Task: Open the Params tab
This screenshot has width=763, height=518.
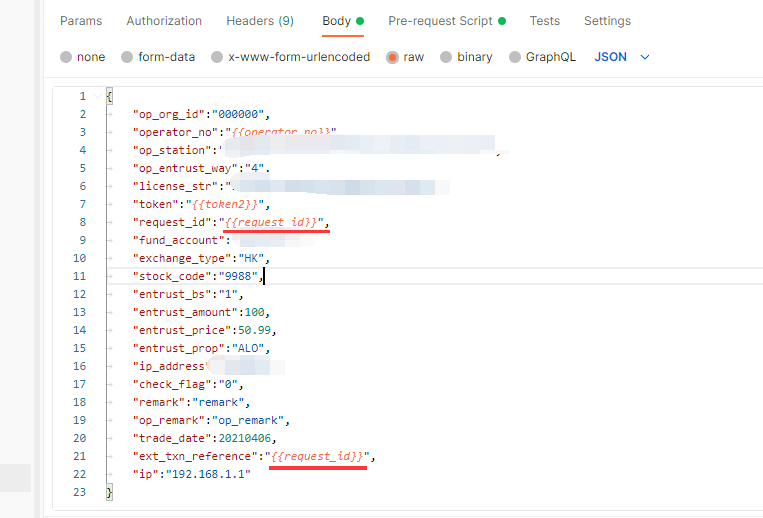Action: click(81, 21)
